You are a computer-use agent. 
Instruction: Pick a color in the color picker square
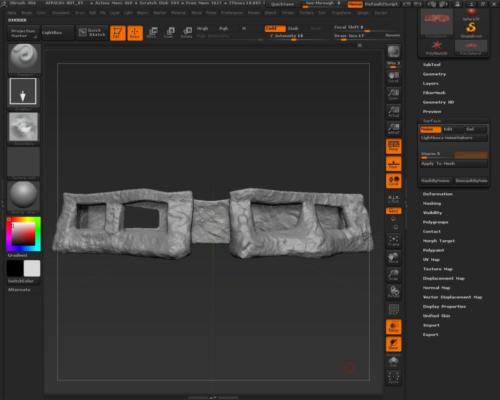[23, 234]
